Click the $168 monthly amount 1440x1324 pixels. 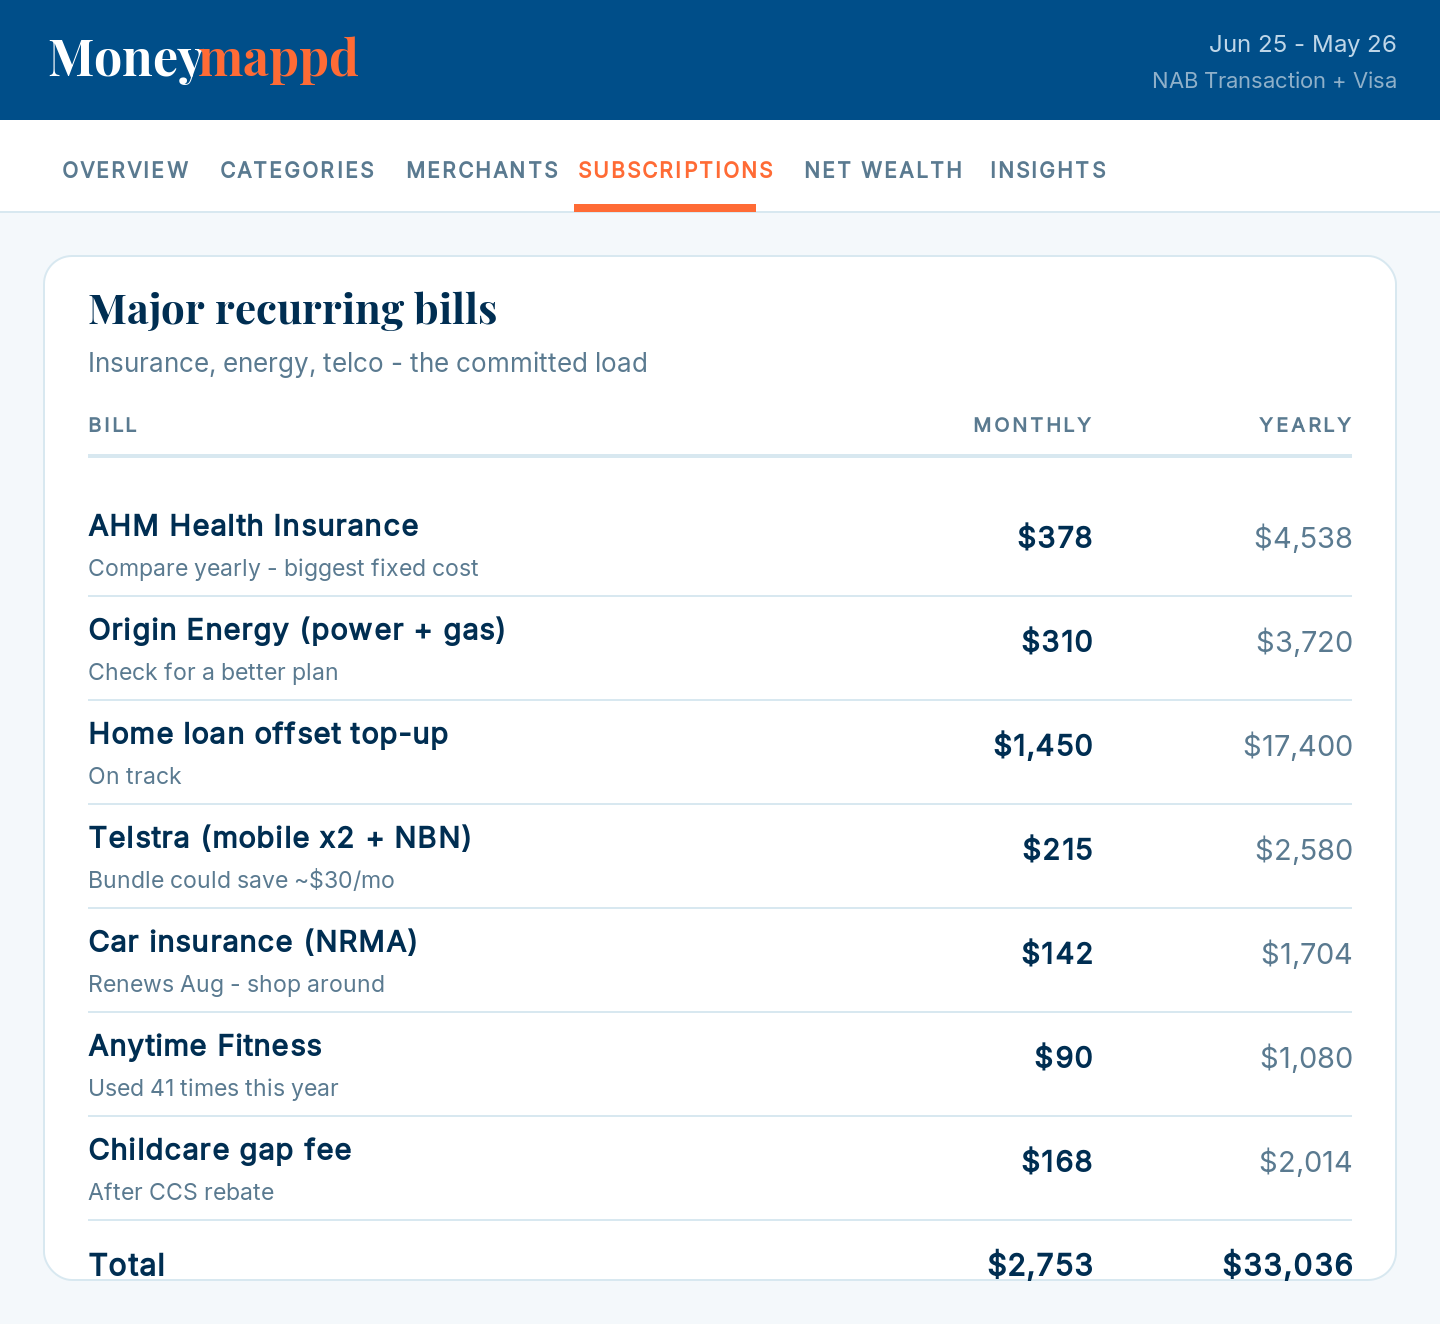(x=1057, y=1162)
